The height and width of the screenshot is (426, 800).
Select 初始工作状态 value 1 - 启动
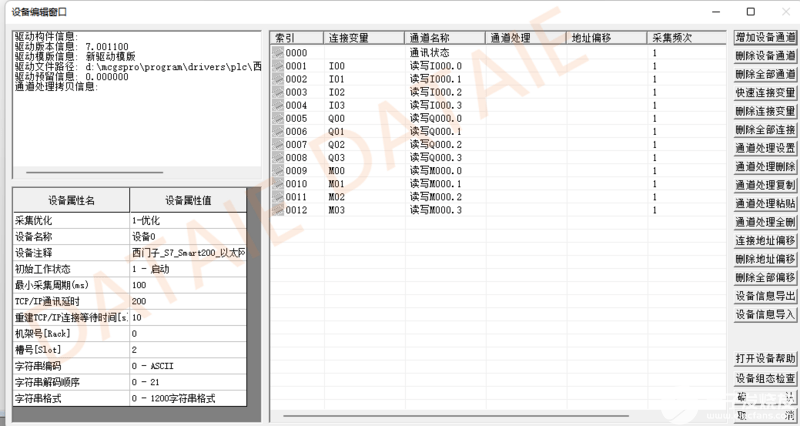click(x=188, y=269)
